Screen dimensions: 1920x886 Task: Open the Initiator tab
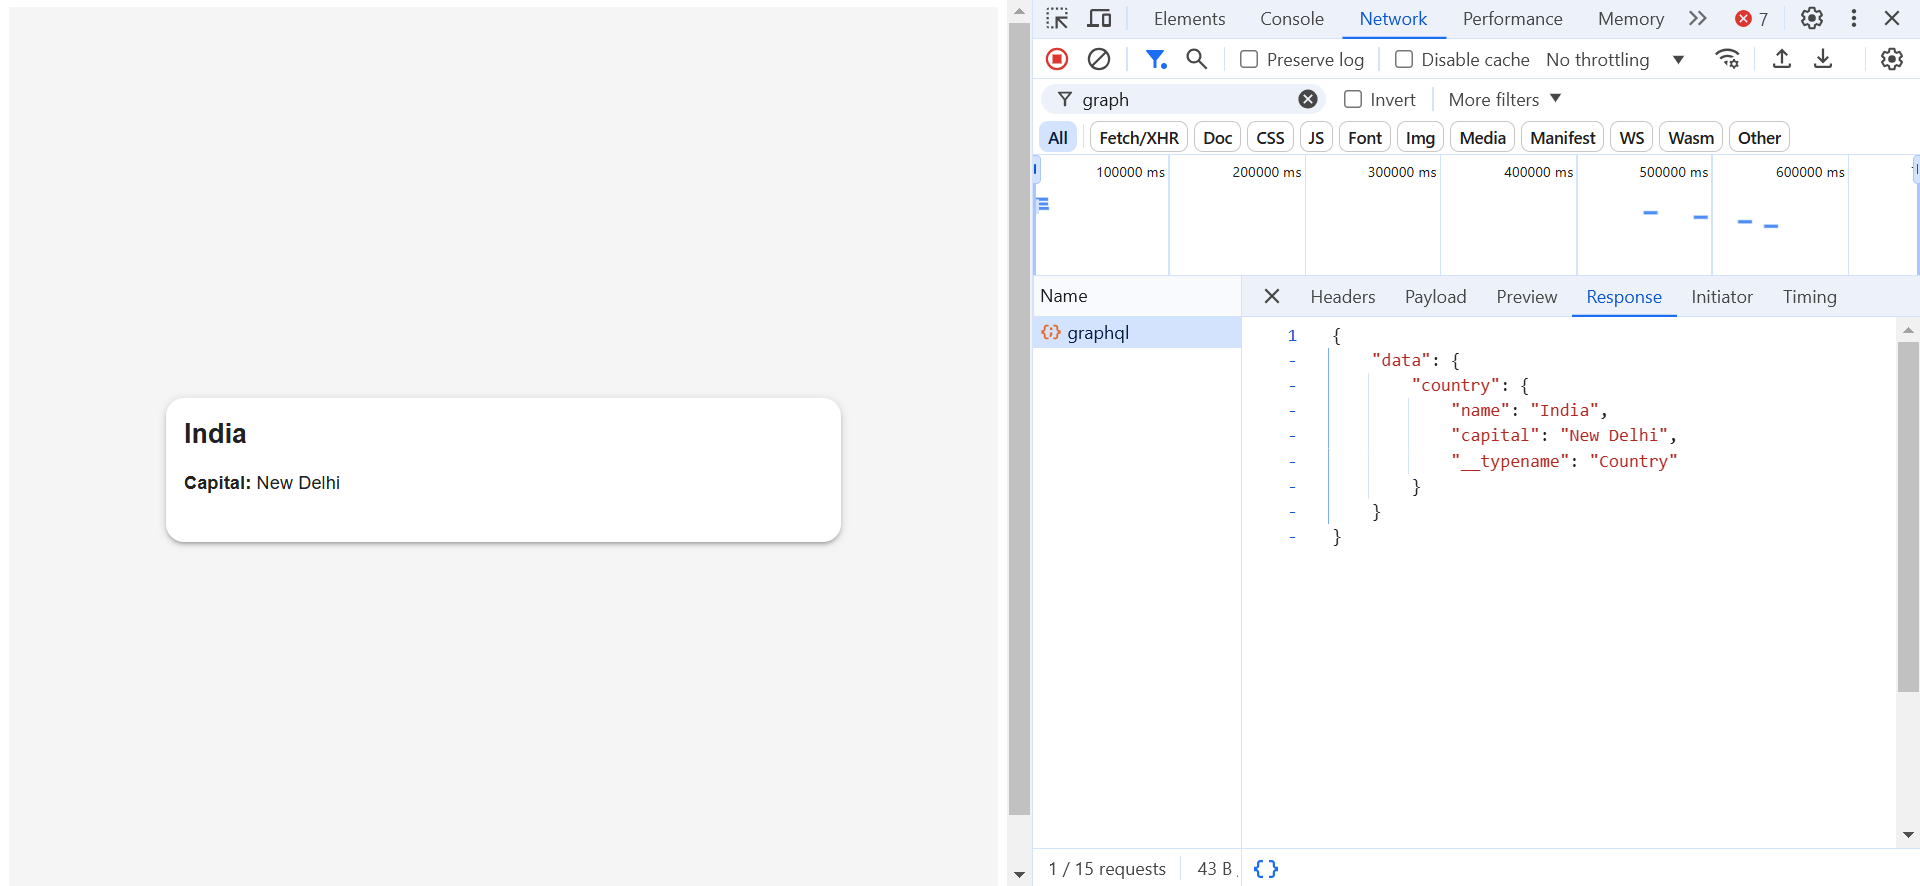click(x=1722, y=296)
